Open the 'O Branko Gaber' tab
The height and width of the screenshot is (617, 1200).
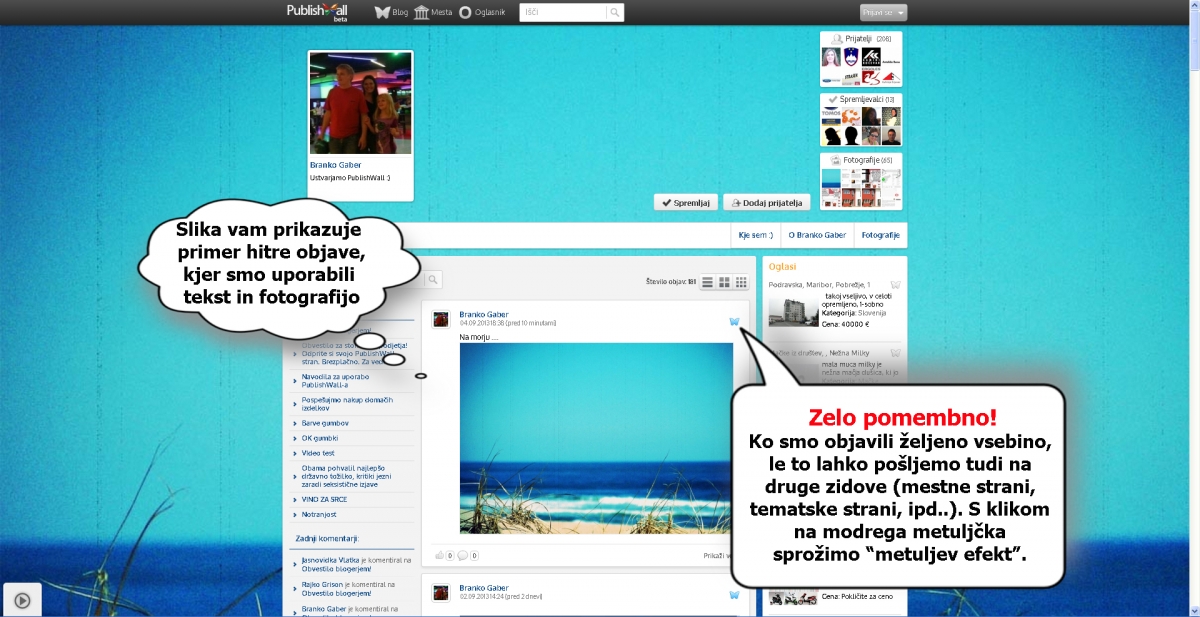click(x=817, y=236)
